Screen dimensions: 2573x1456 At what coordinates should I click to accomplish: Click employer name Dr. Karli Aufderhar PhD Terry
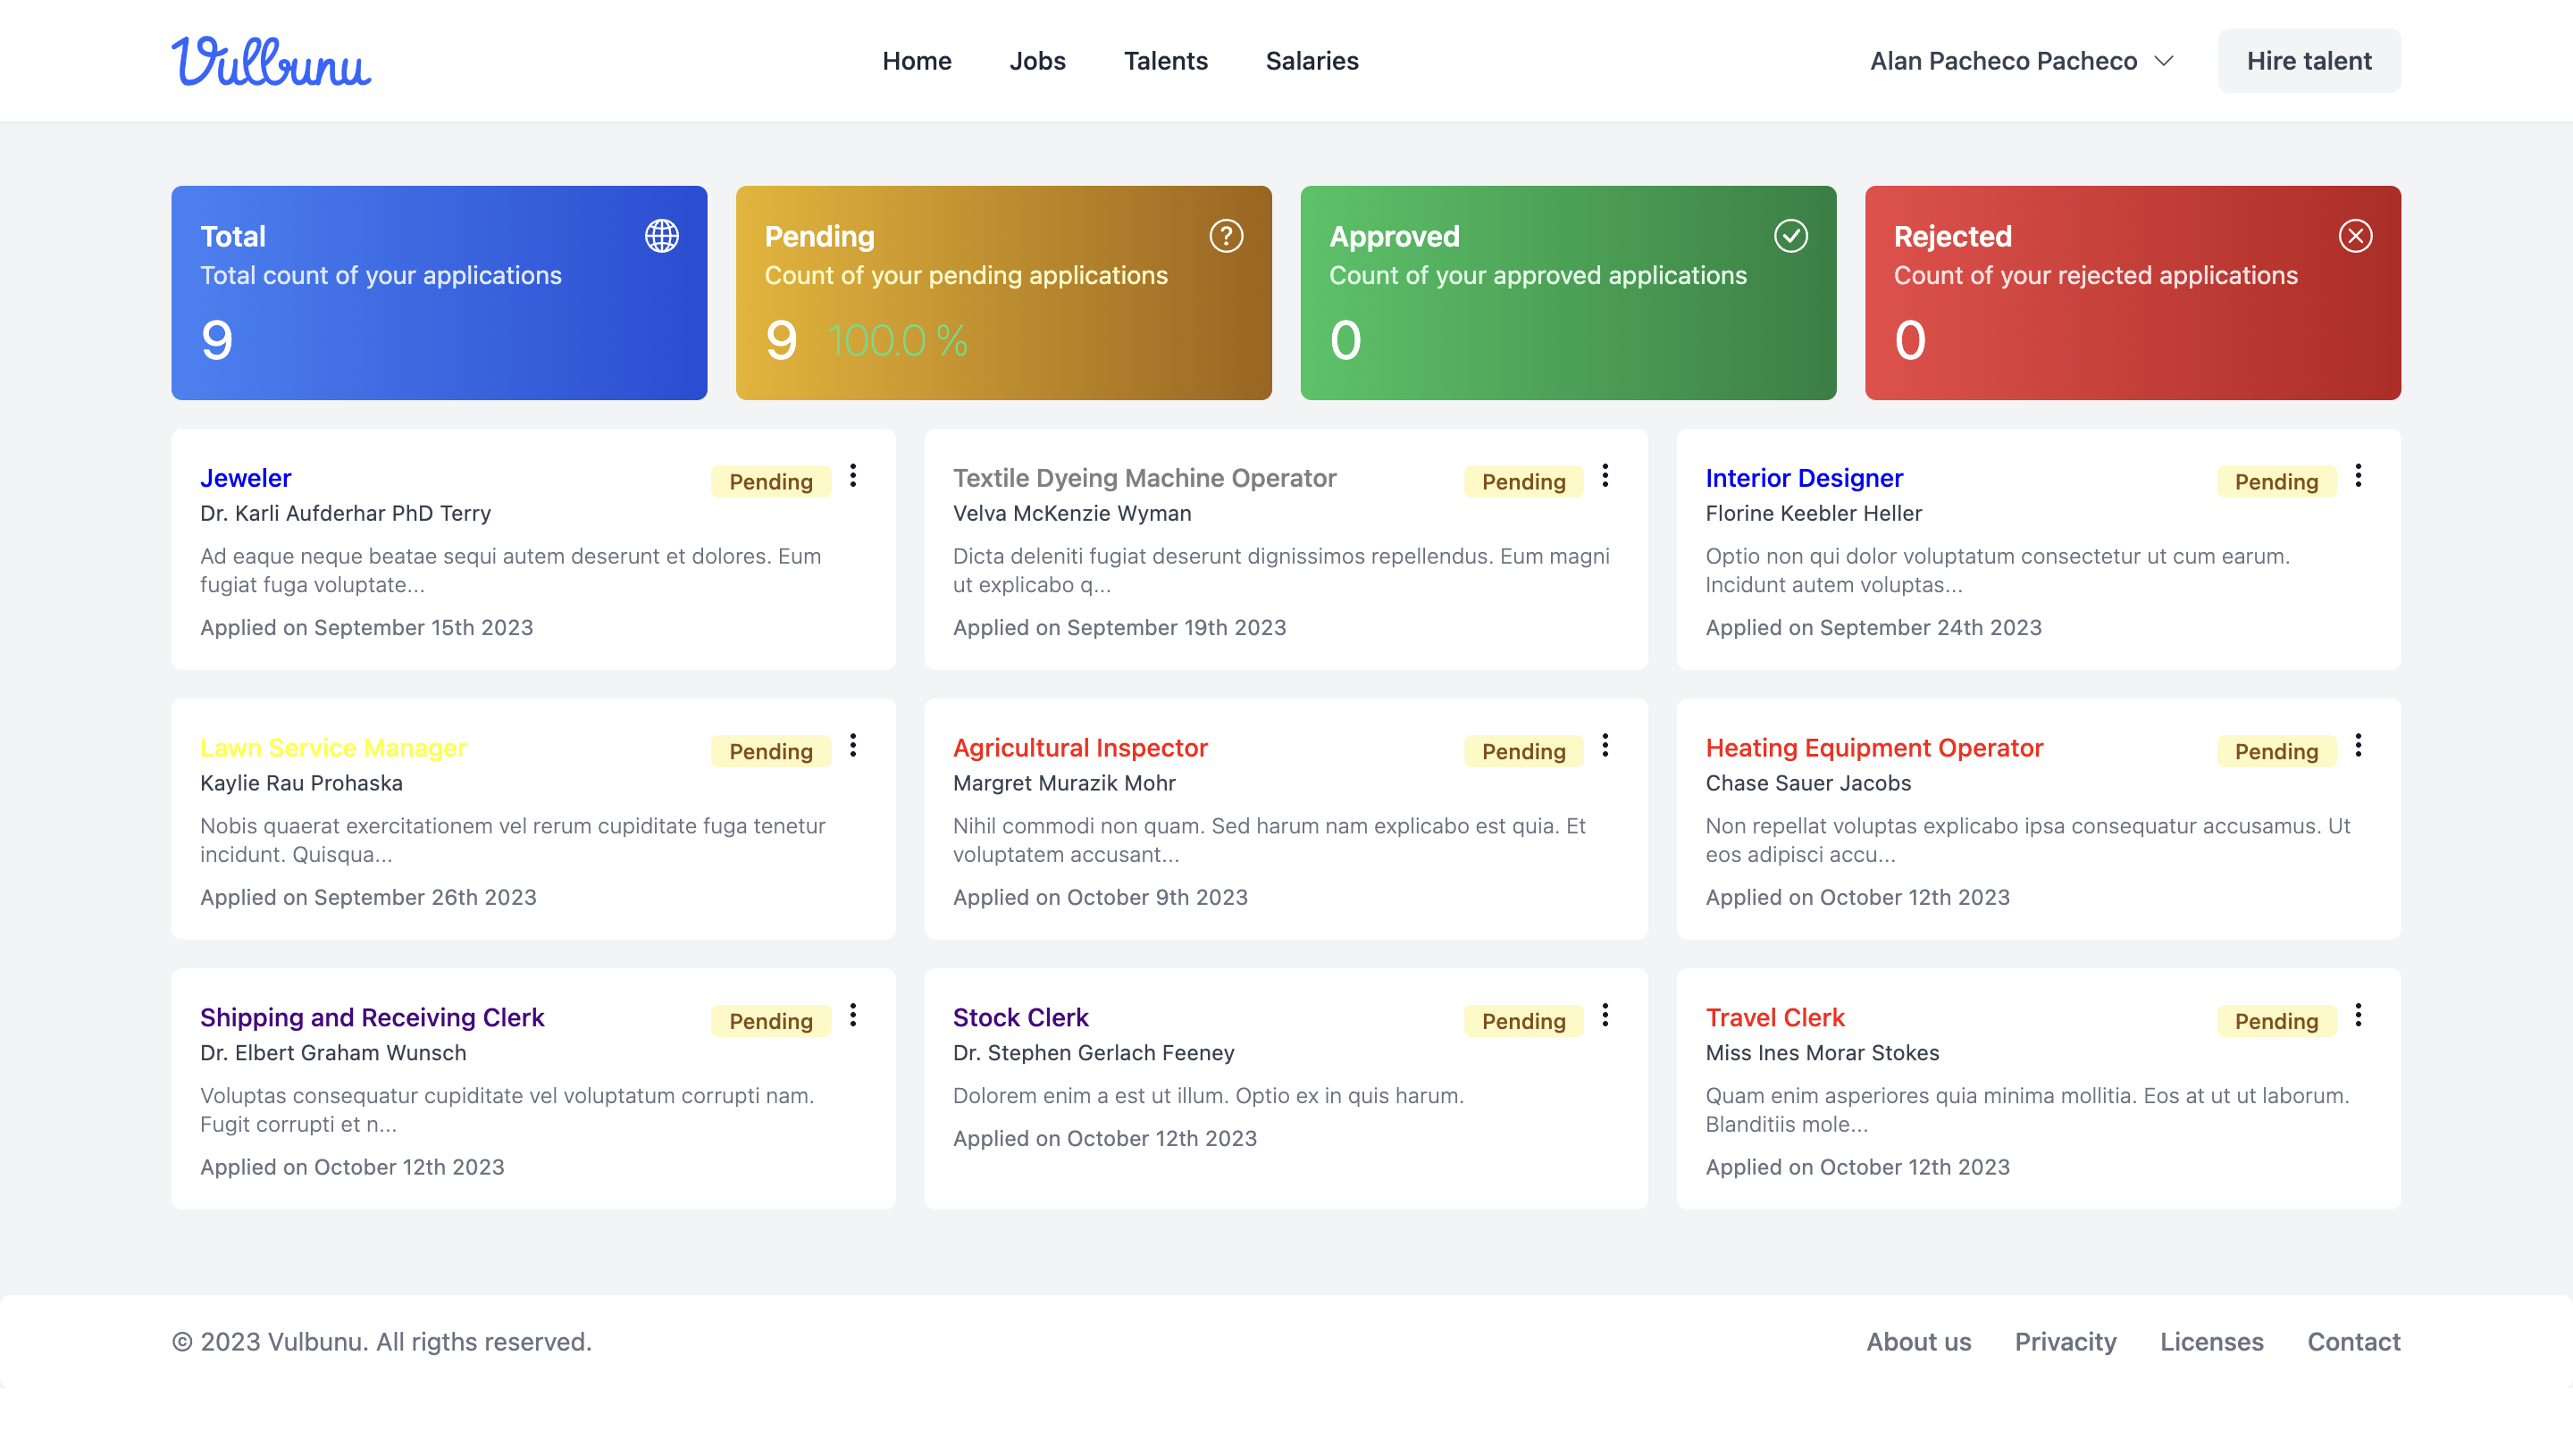(x=345, y=513)
